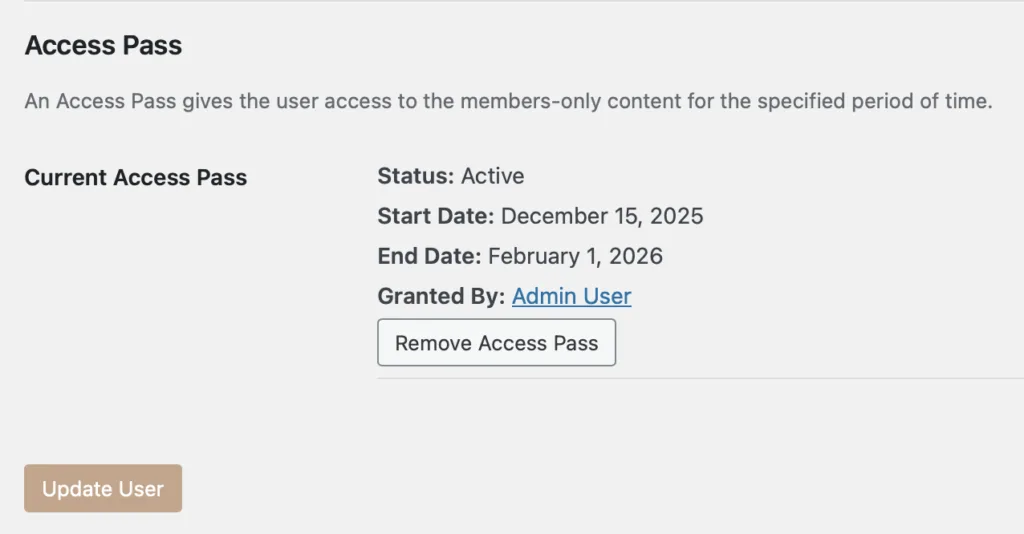The width and height of the screenshot is (1024, 534).
Task: Click the December 15, 2025 start date
Action: (602, 216)
